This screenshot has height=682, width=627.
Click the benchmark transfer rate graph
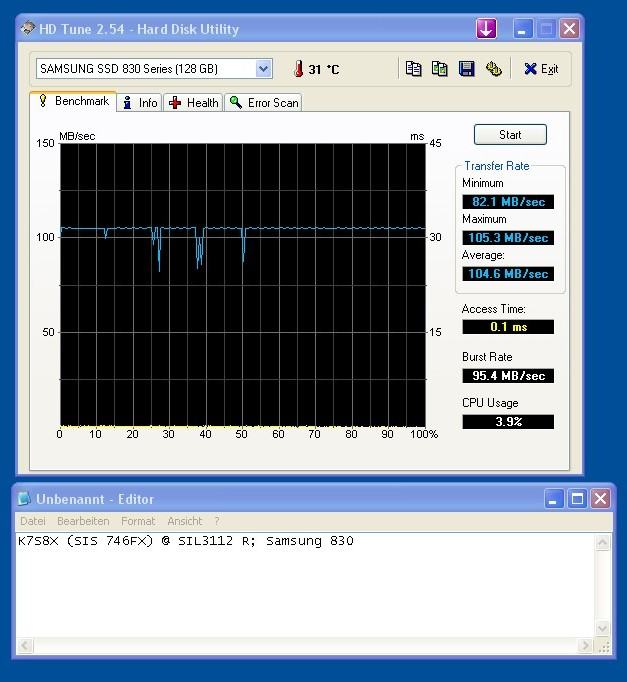tap(243, 285)
